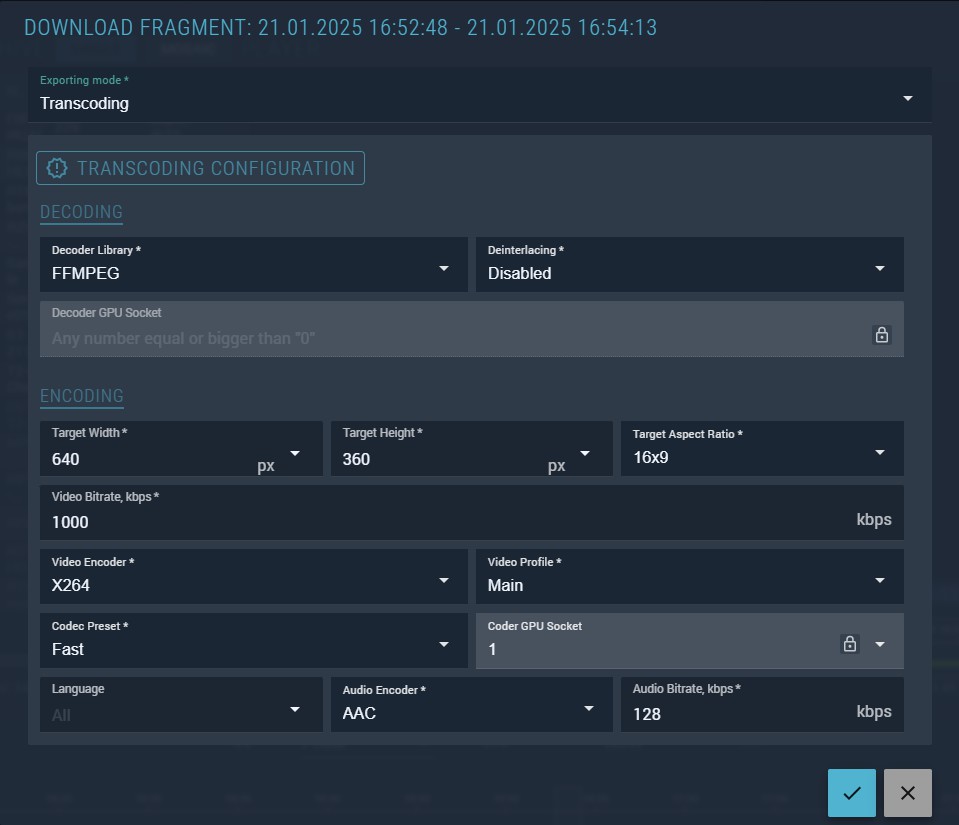Click the Decoder GPU Socket lock icon
This screenshot has height=825, width=959.
coord(881,335)
